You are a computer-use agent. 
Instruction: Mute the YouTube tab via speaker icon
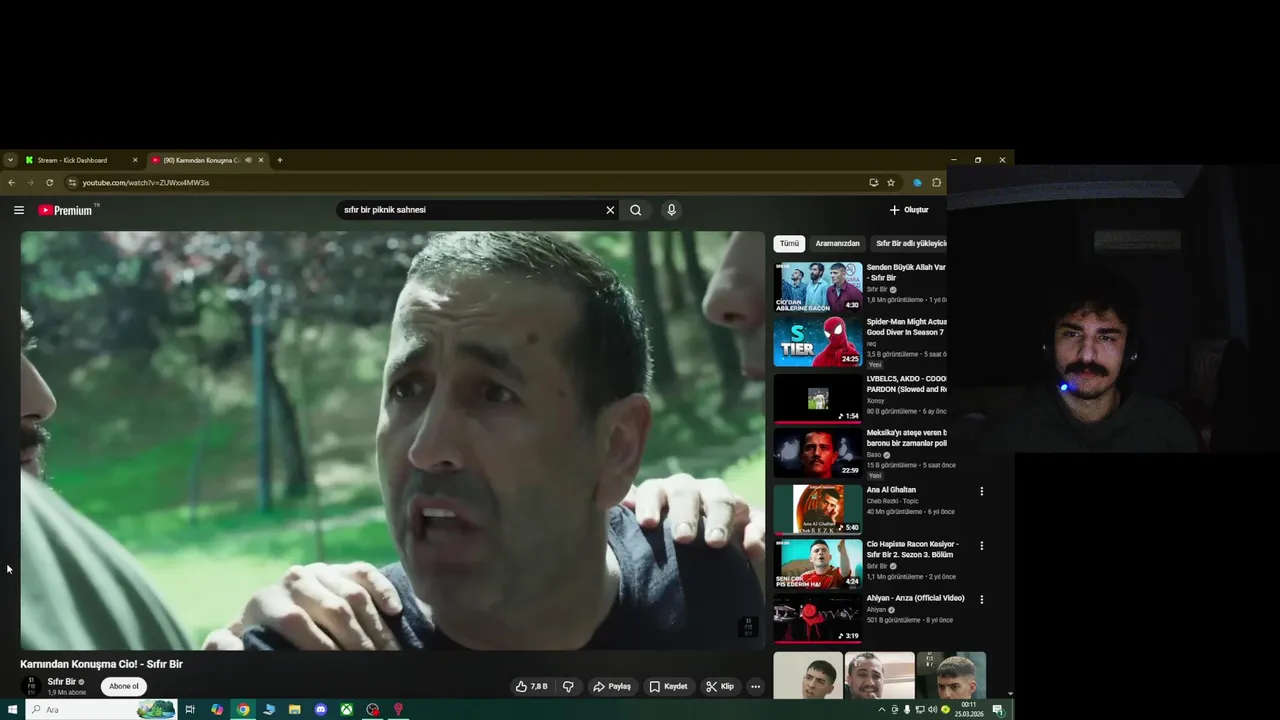pyautogui.click(x=248, y=160)
